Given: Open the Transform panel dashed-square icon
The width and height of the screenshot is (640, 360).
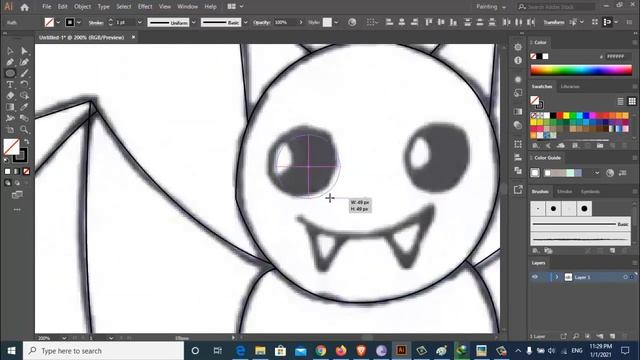Looking at the screenshot, I should coord(518,144).
